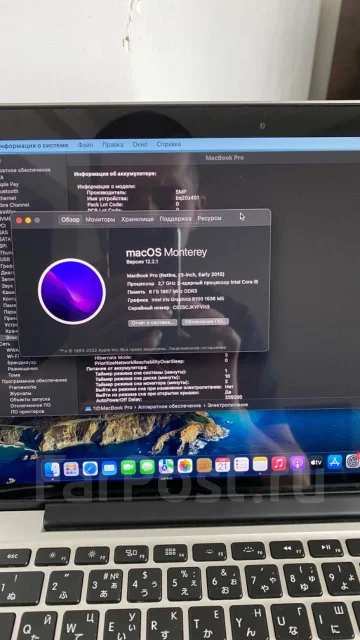Image resolution: width=360 pixels, height=640 pixels.
Task: Open Photos app in the Dock
Action: (185, 466)
